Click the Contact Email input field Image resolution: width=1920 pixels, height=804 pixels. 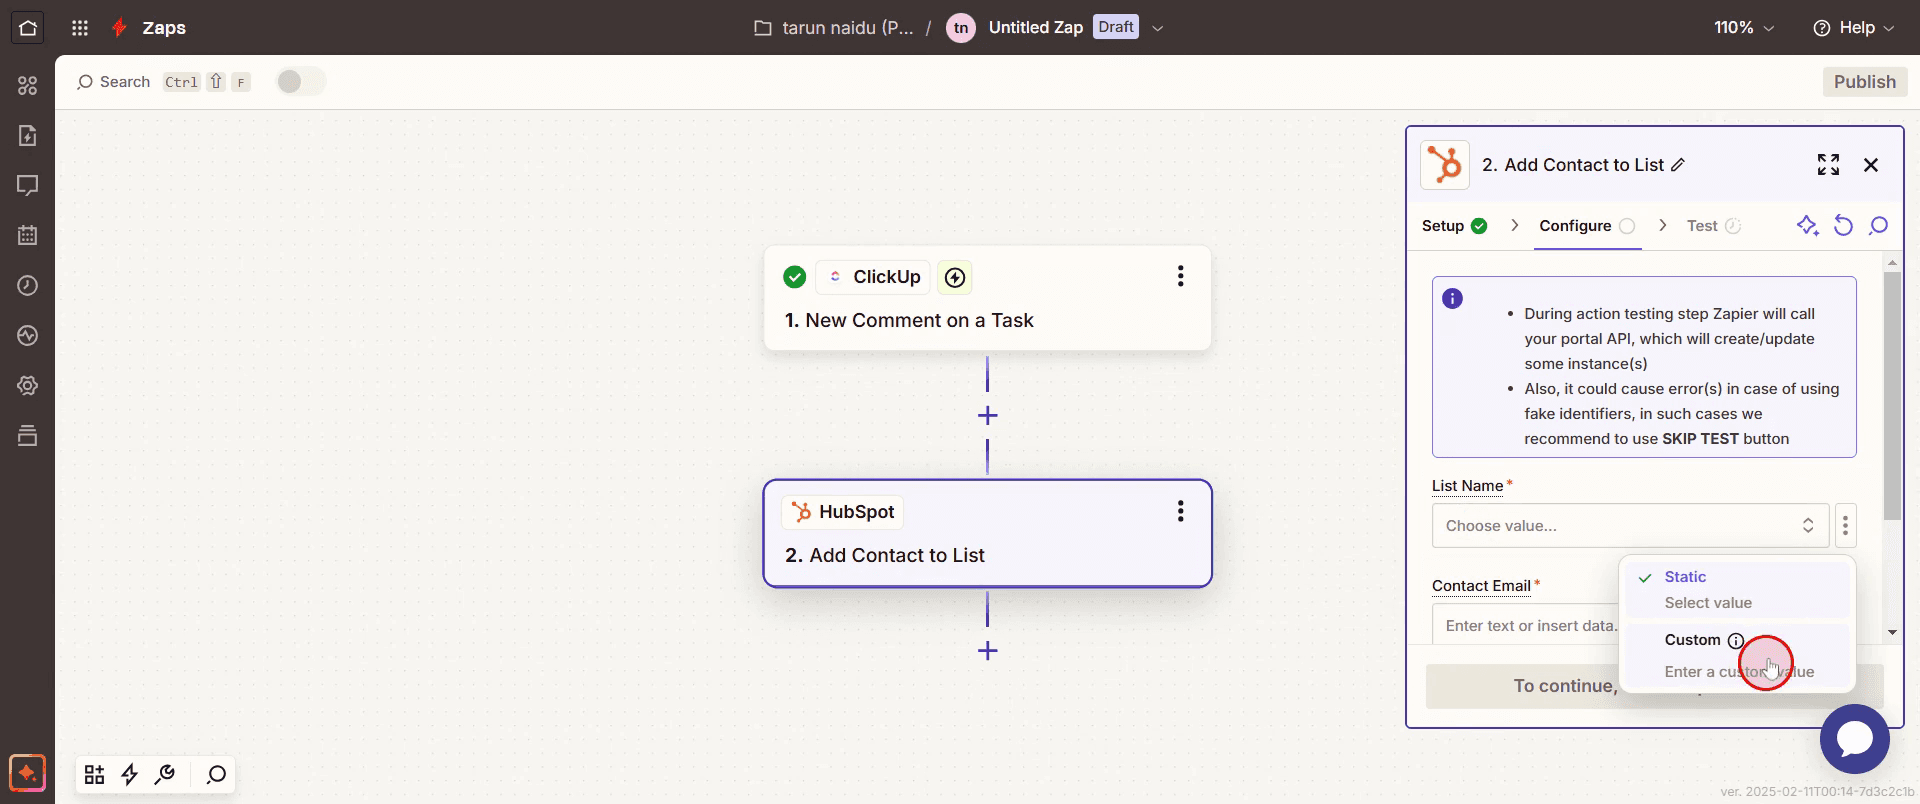point(1525,626)
